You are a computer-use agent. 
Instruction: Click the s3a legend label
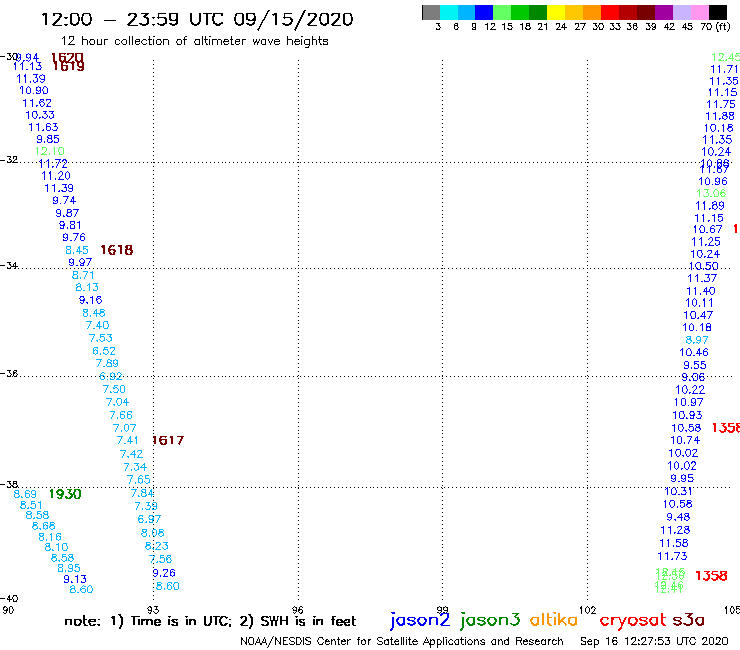tap(688, 620)
